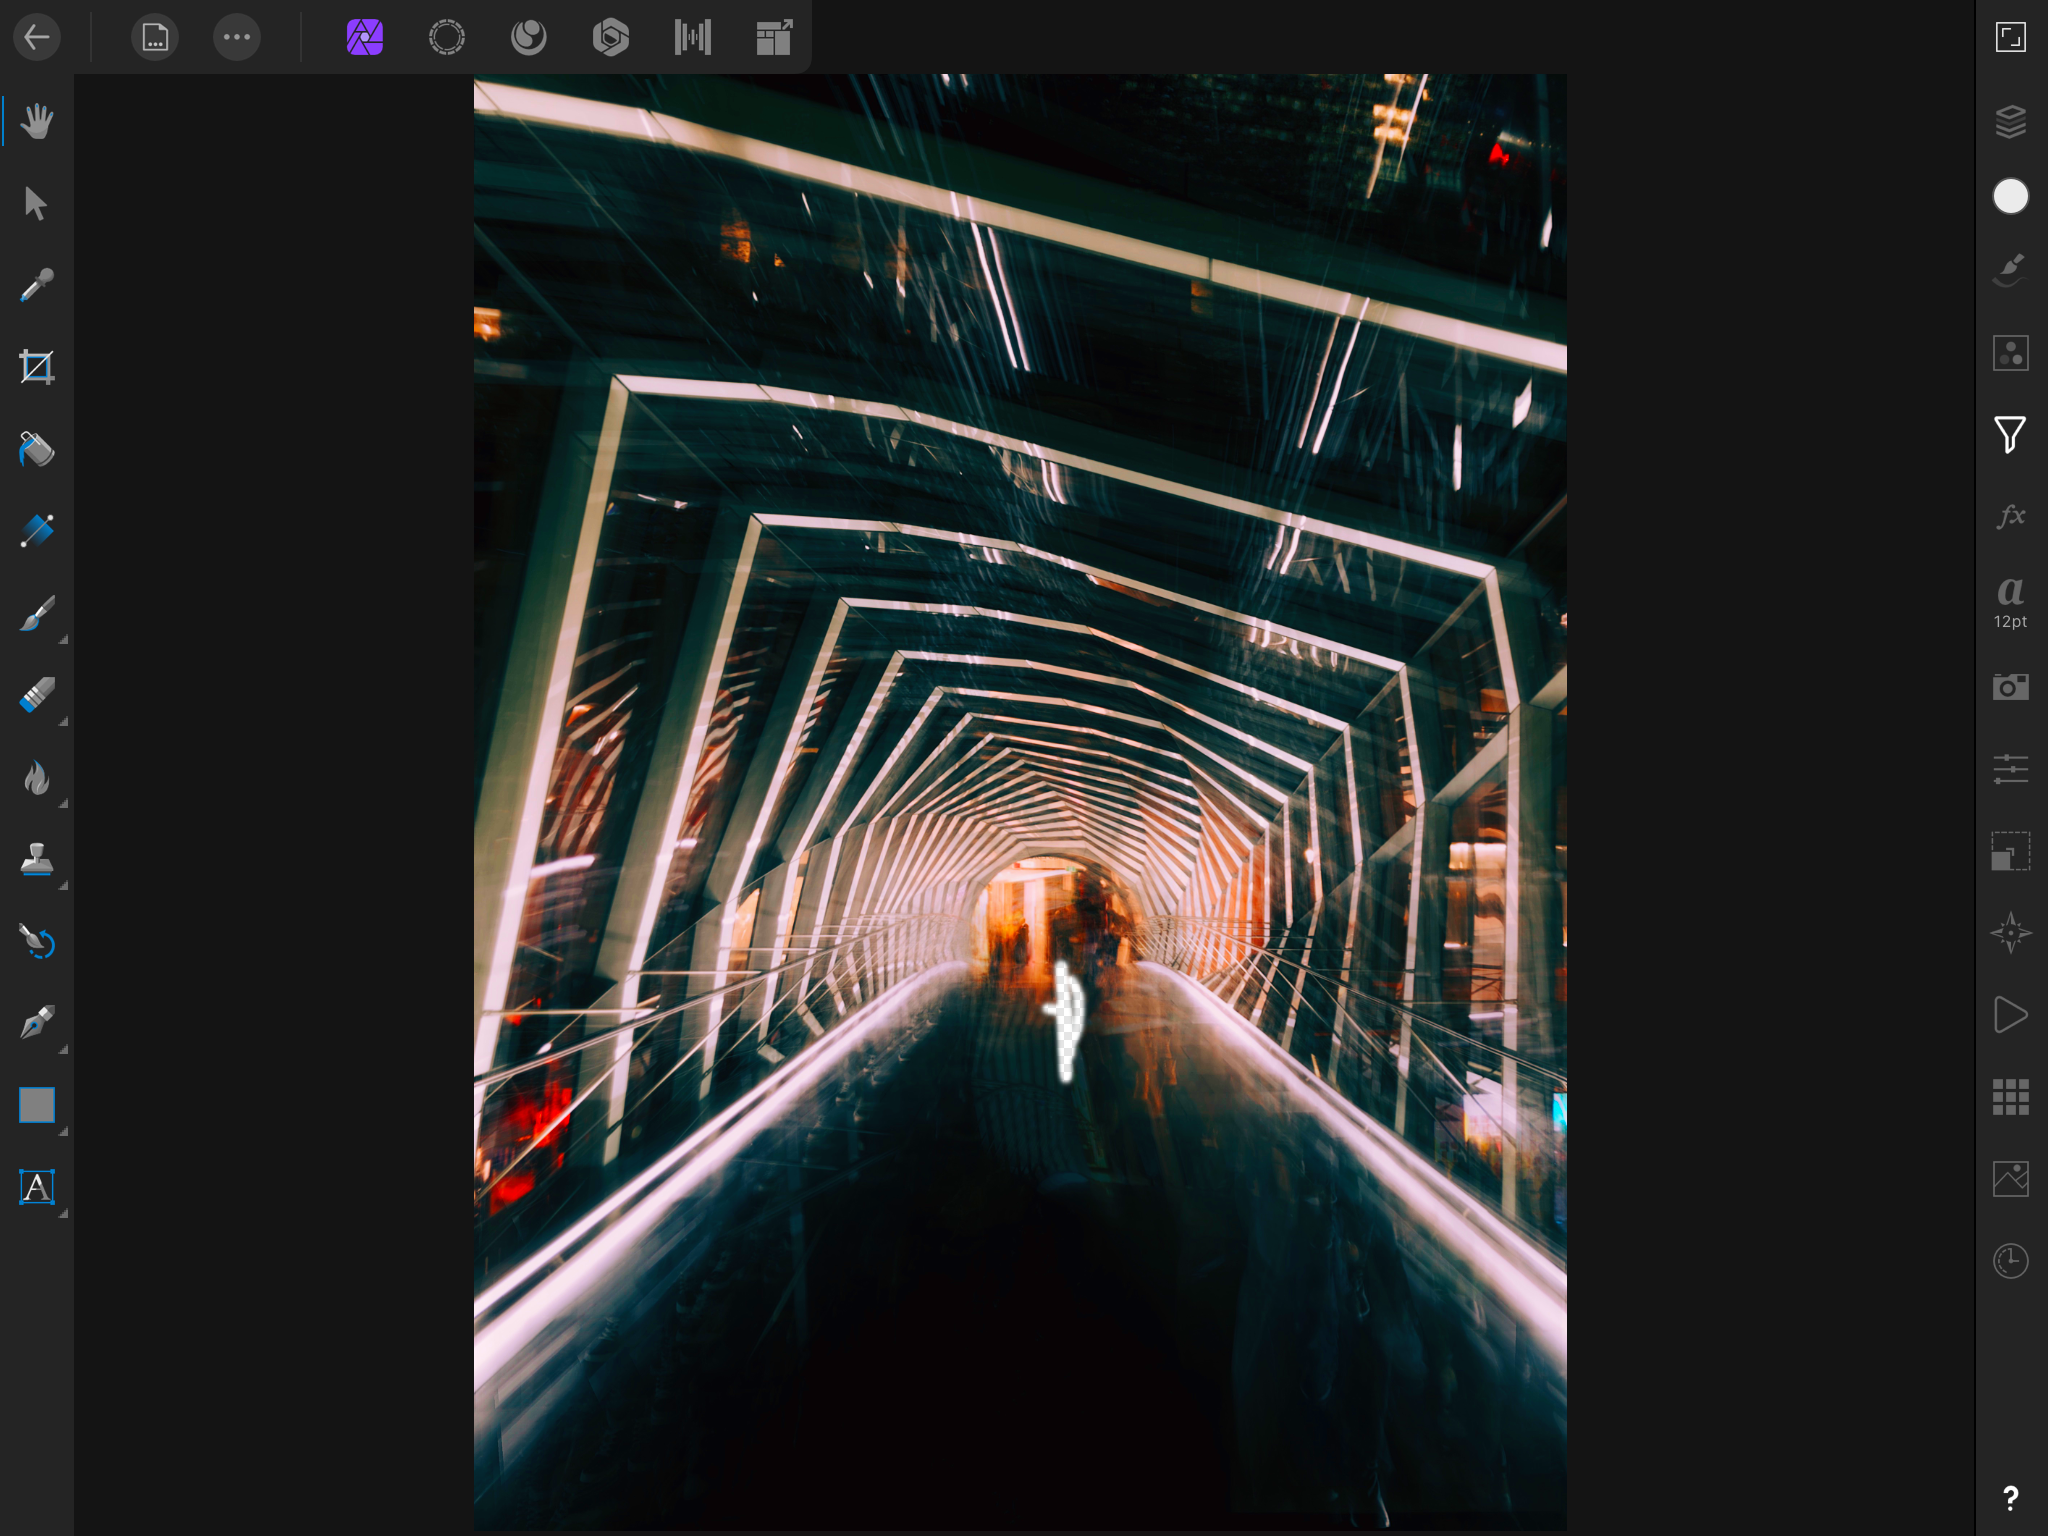2048x1536 pixels.
Task: Open the question mark help overlay
Action: (x=2010, y=1497)
